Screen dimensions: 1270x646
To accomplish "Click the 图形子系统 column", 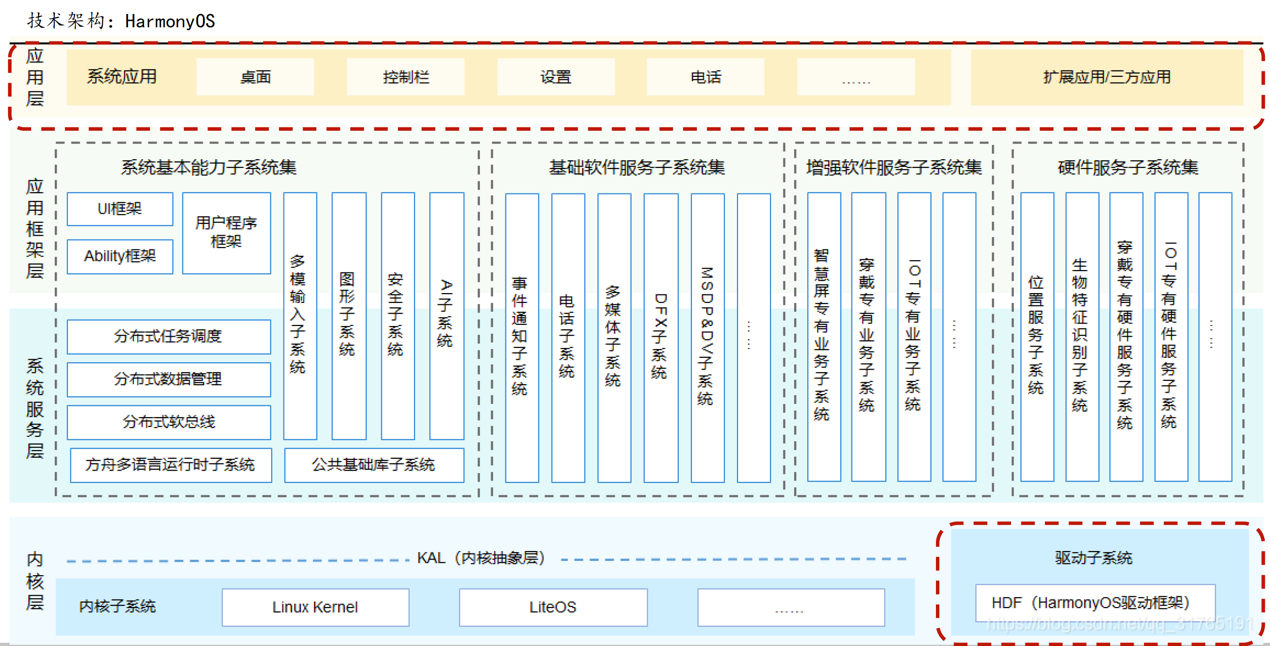I will [x=349, y=316].
